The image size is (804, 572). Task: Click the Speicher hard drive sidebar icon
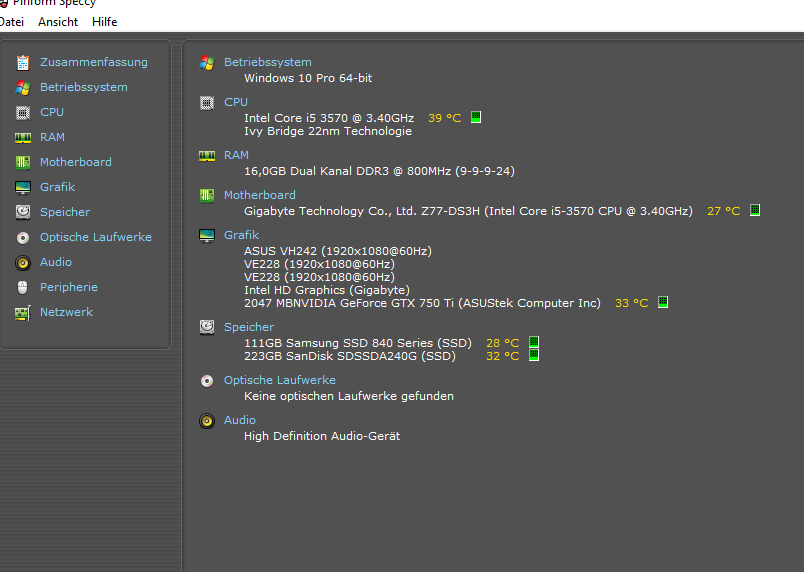(23, 212)
